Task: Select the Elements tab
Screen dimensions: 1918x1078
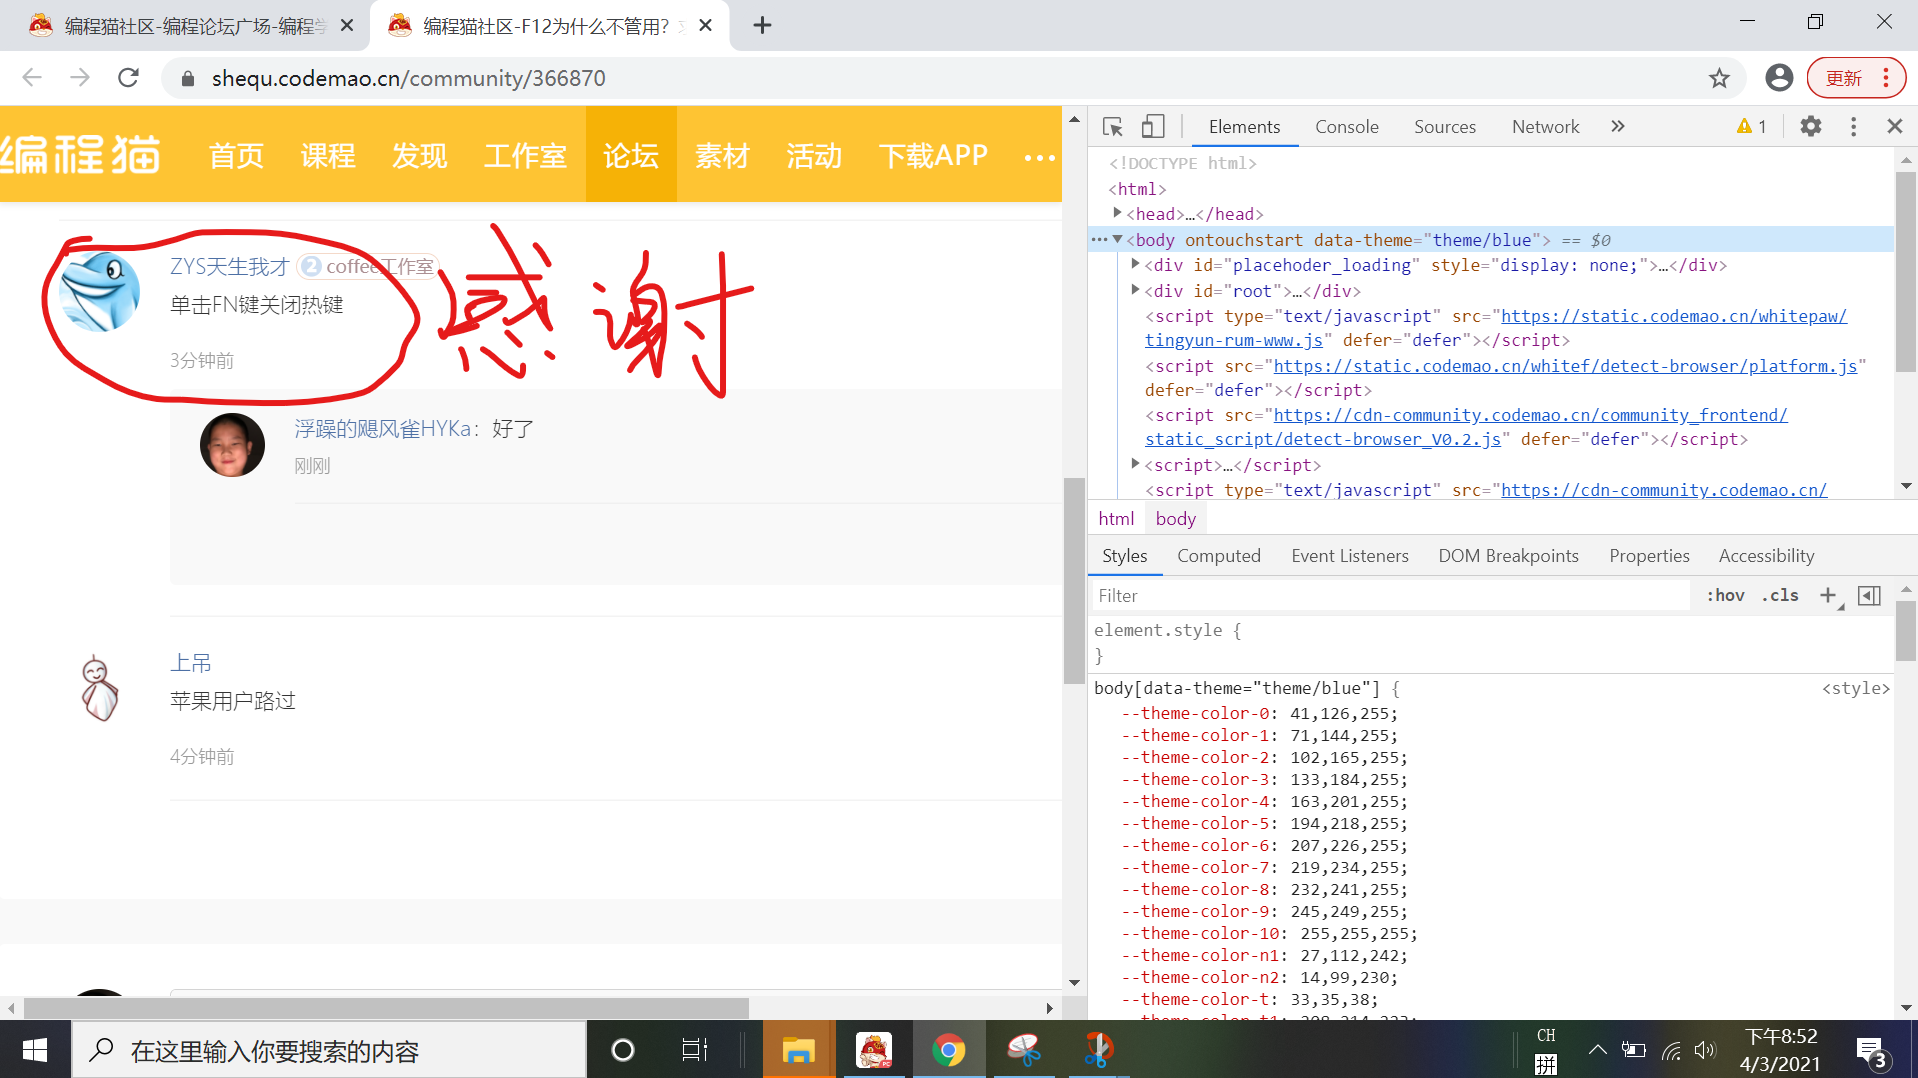Action: pos(1244,127)
